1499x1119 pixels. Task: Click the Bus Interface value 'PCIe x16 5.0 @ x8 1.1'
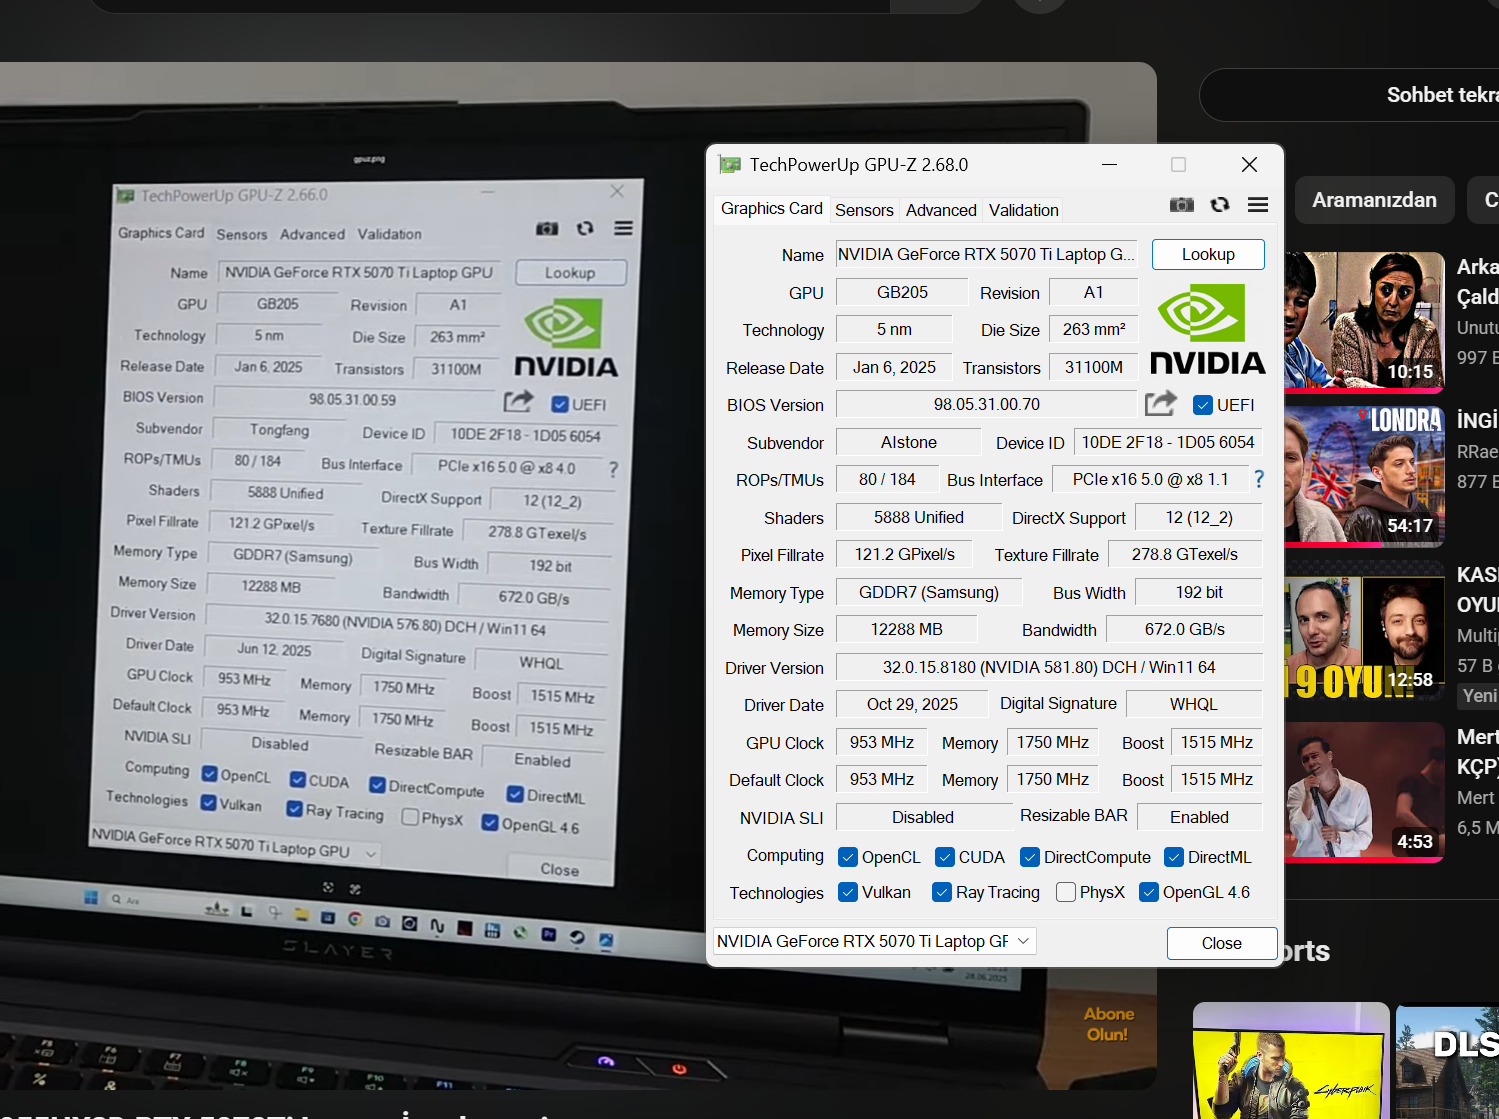click(1150, 479)
